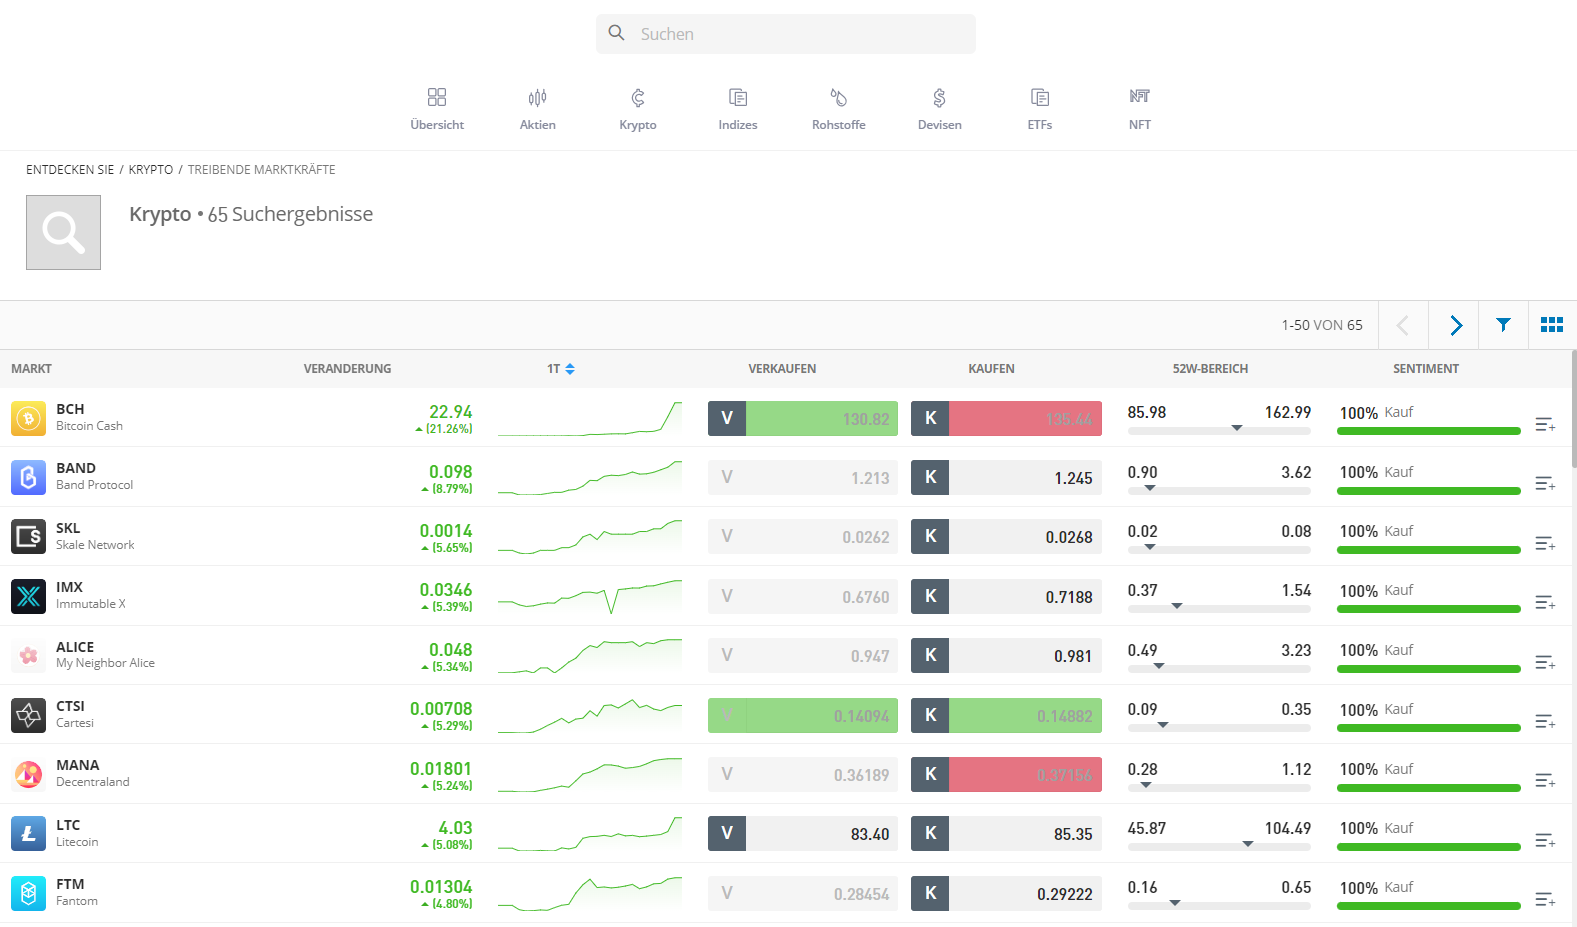Image resolution: width=1577 pixels, height=927 pixels.
Task: Open Litecoin coin icon
Action: pyautogui.click(x=29, y=834)
